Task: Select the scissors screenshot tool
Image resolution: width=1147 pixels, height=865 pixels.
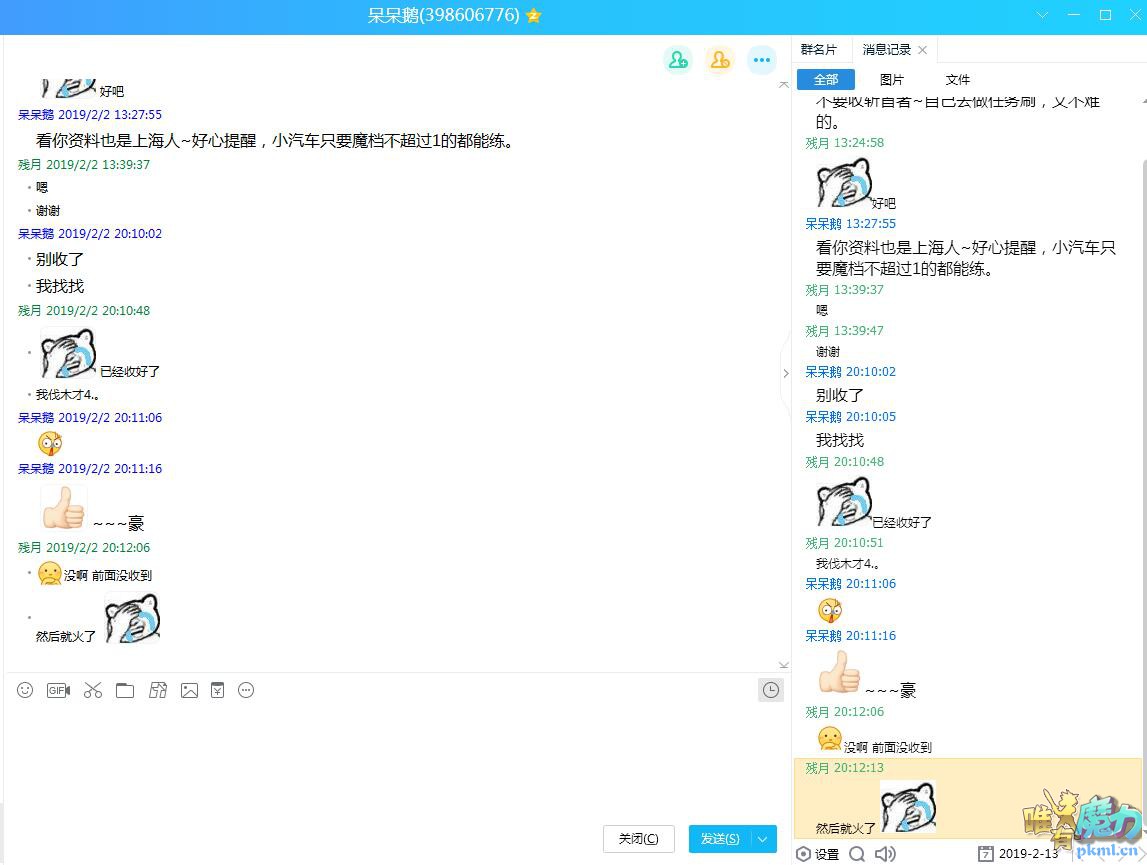Action: 93,690
